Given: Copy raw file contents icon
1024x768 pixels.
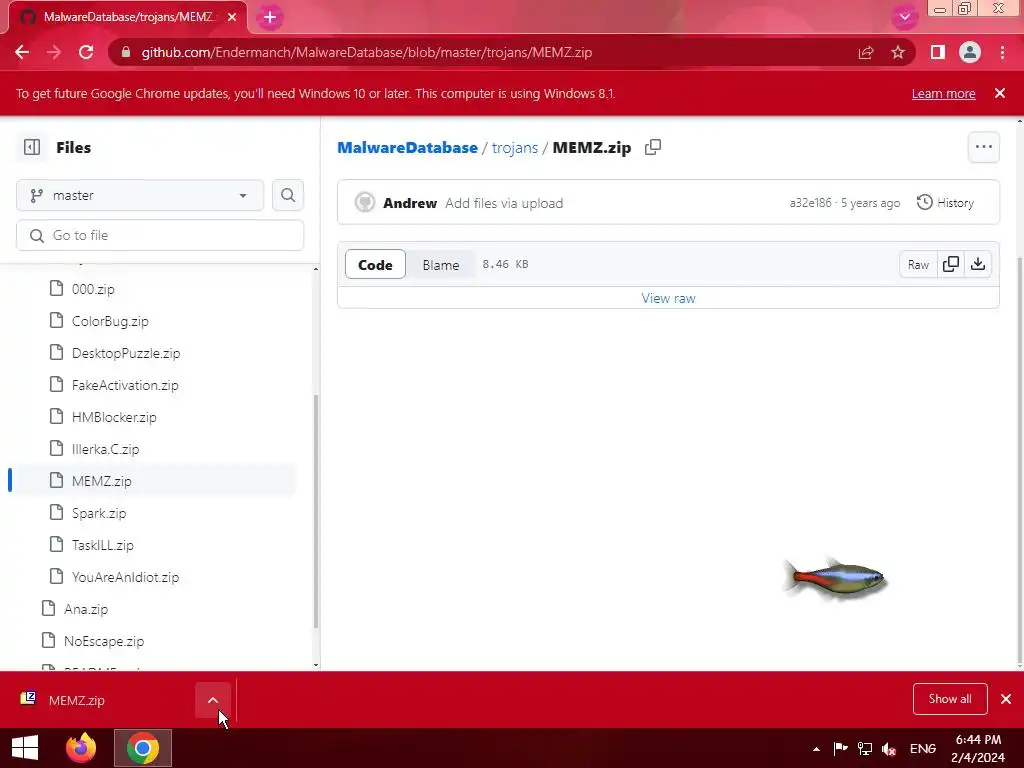Looking at the screenshot, I should click(951, 264).
